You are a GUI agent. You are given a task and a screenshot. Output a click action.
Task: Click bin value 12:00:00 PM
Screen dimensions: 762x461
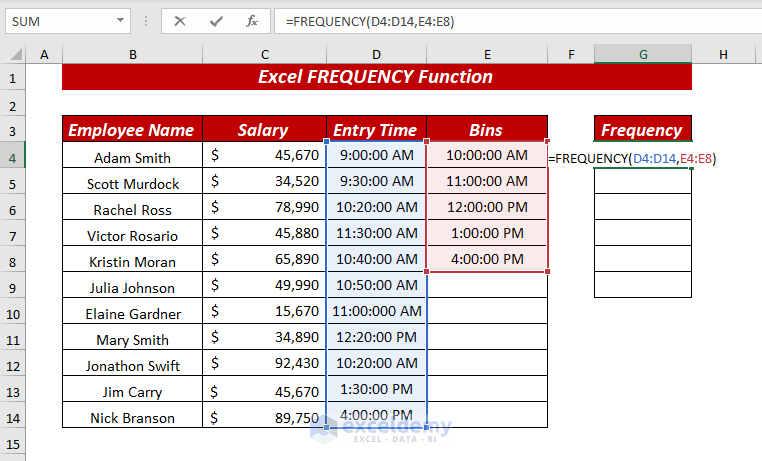[x=487, y=207]
